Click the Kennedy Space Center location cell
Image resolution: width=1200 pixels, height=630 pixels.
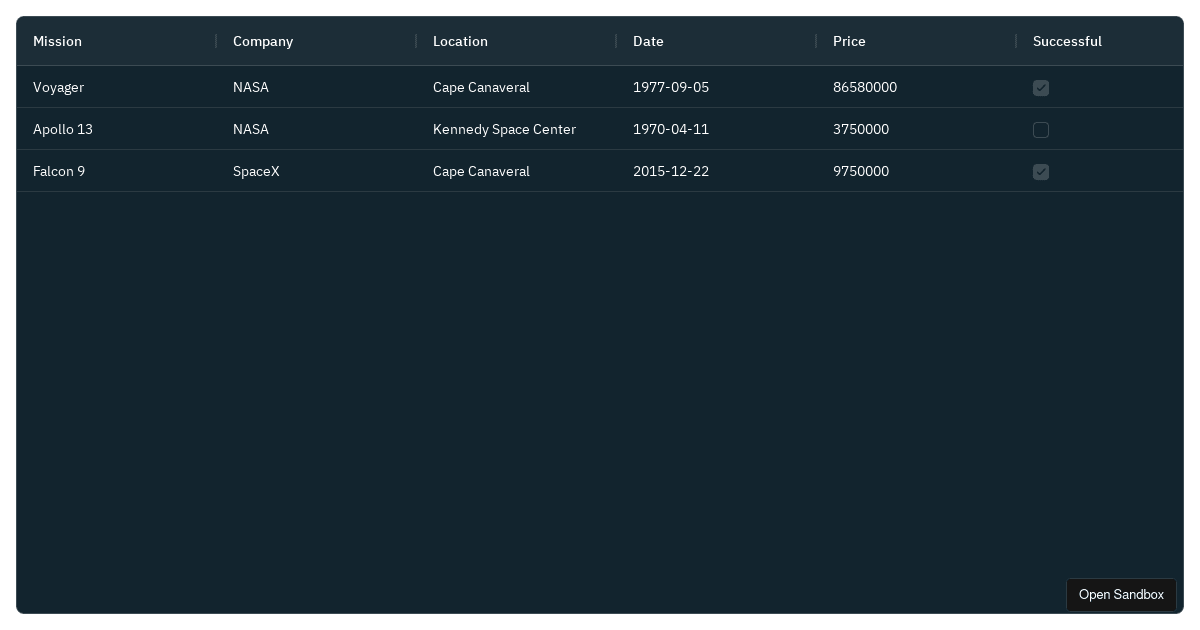[504, 129]
